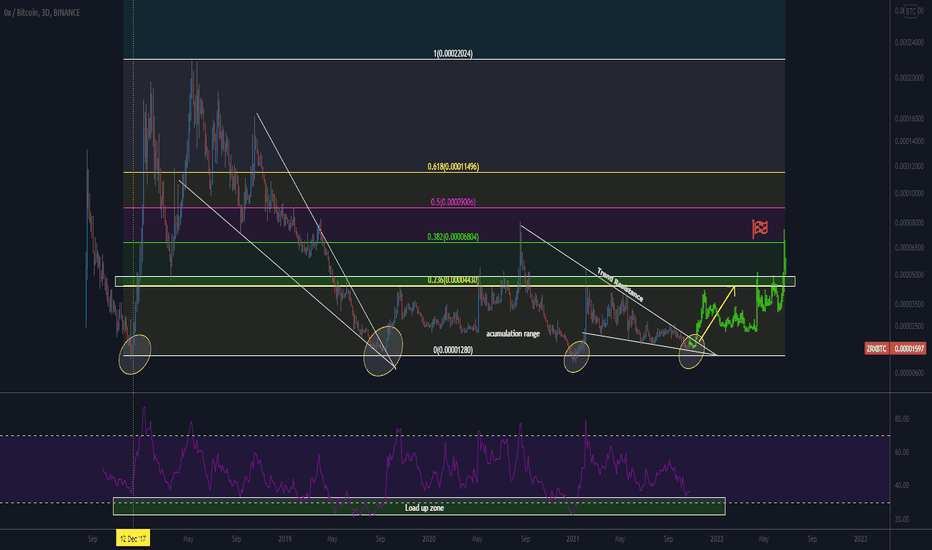Viewport: 932px width, 550px height.
Task: Select the 0.236(0.00004430) Fibonacci level label
Action: (x=453, y=280)
